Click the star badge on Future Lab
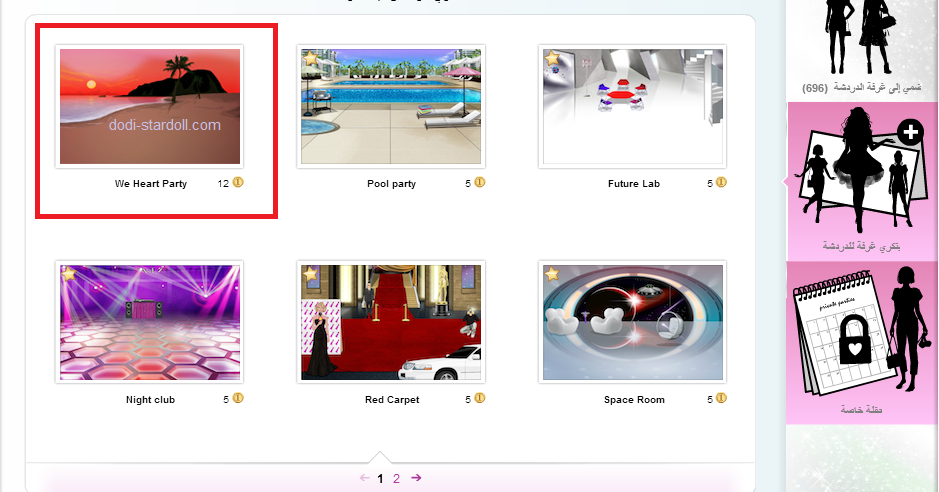 coord(552,58)
